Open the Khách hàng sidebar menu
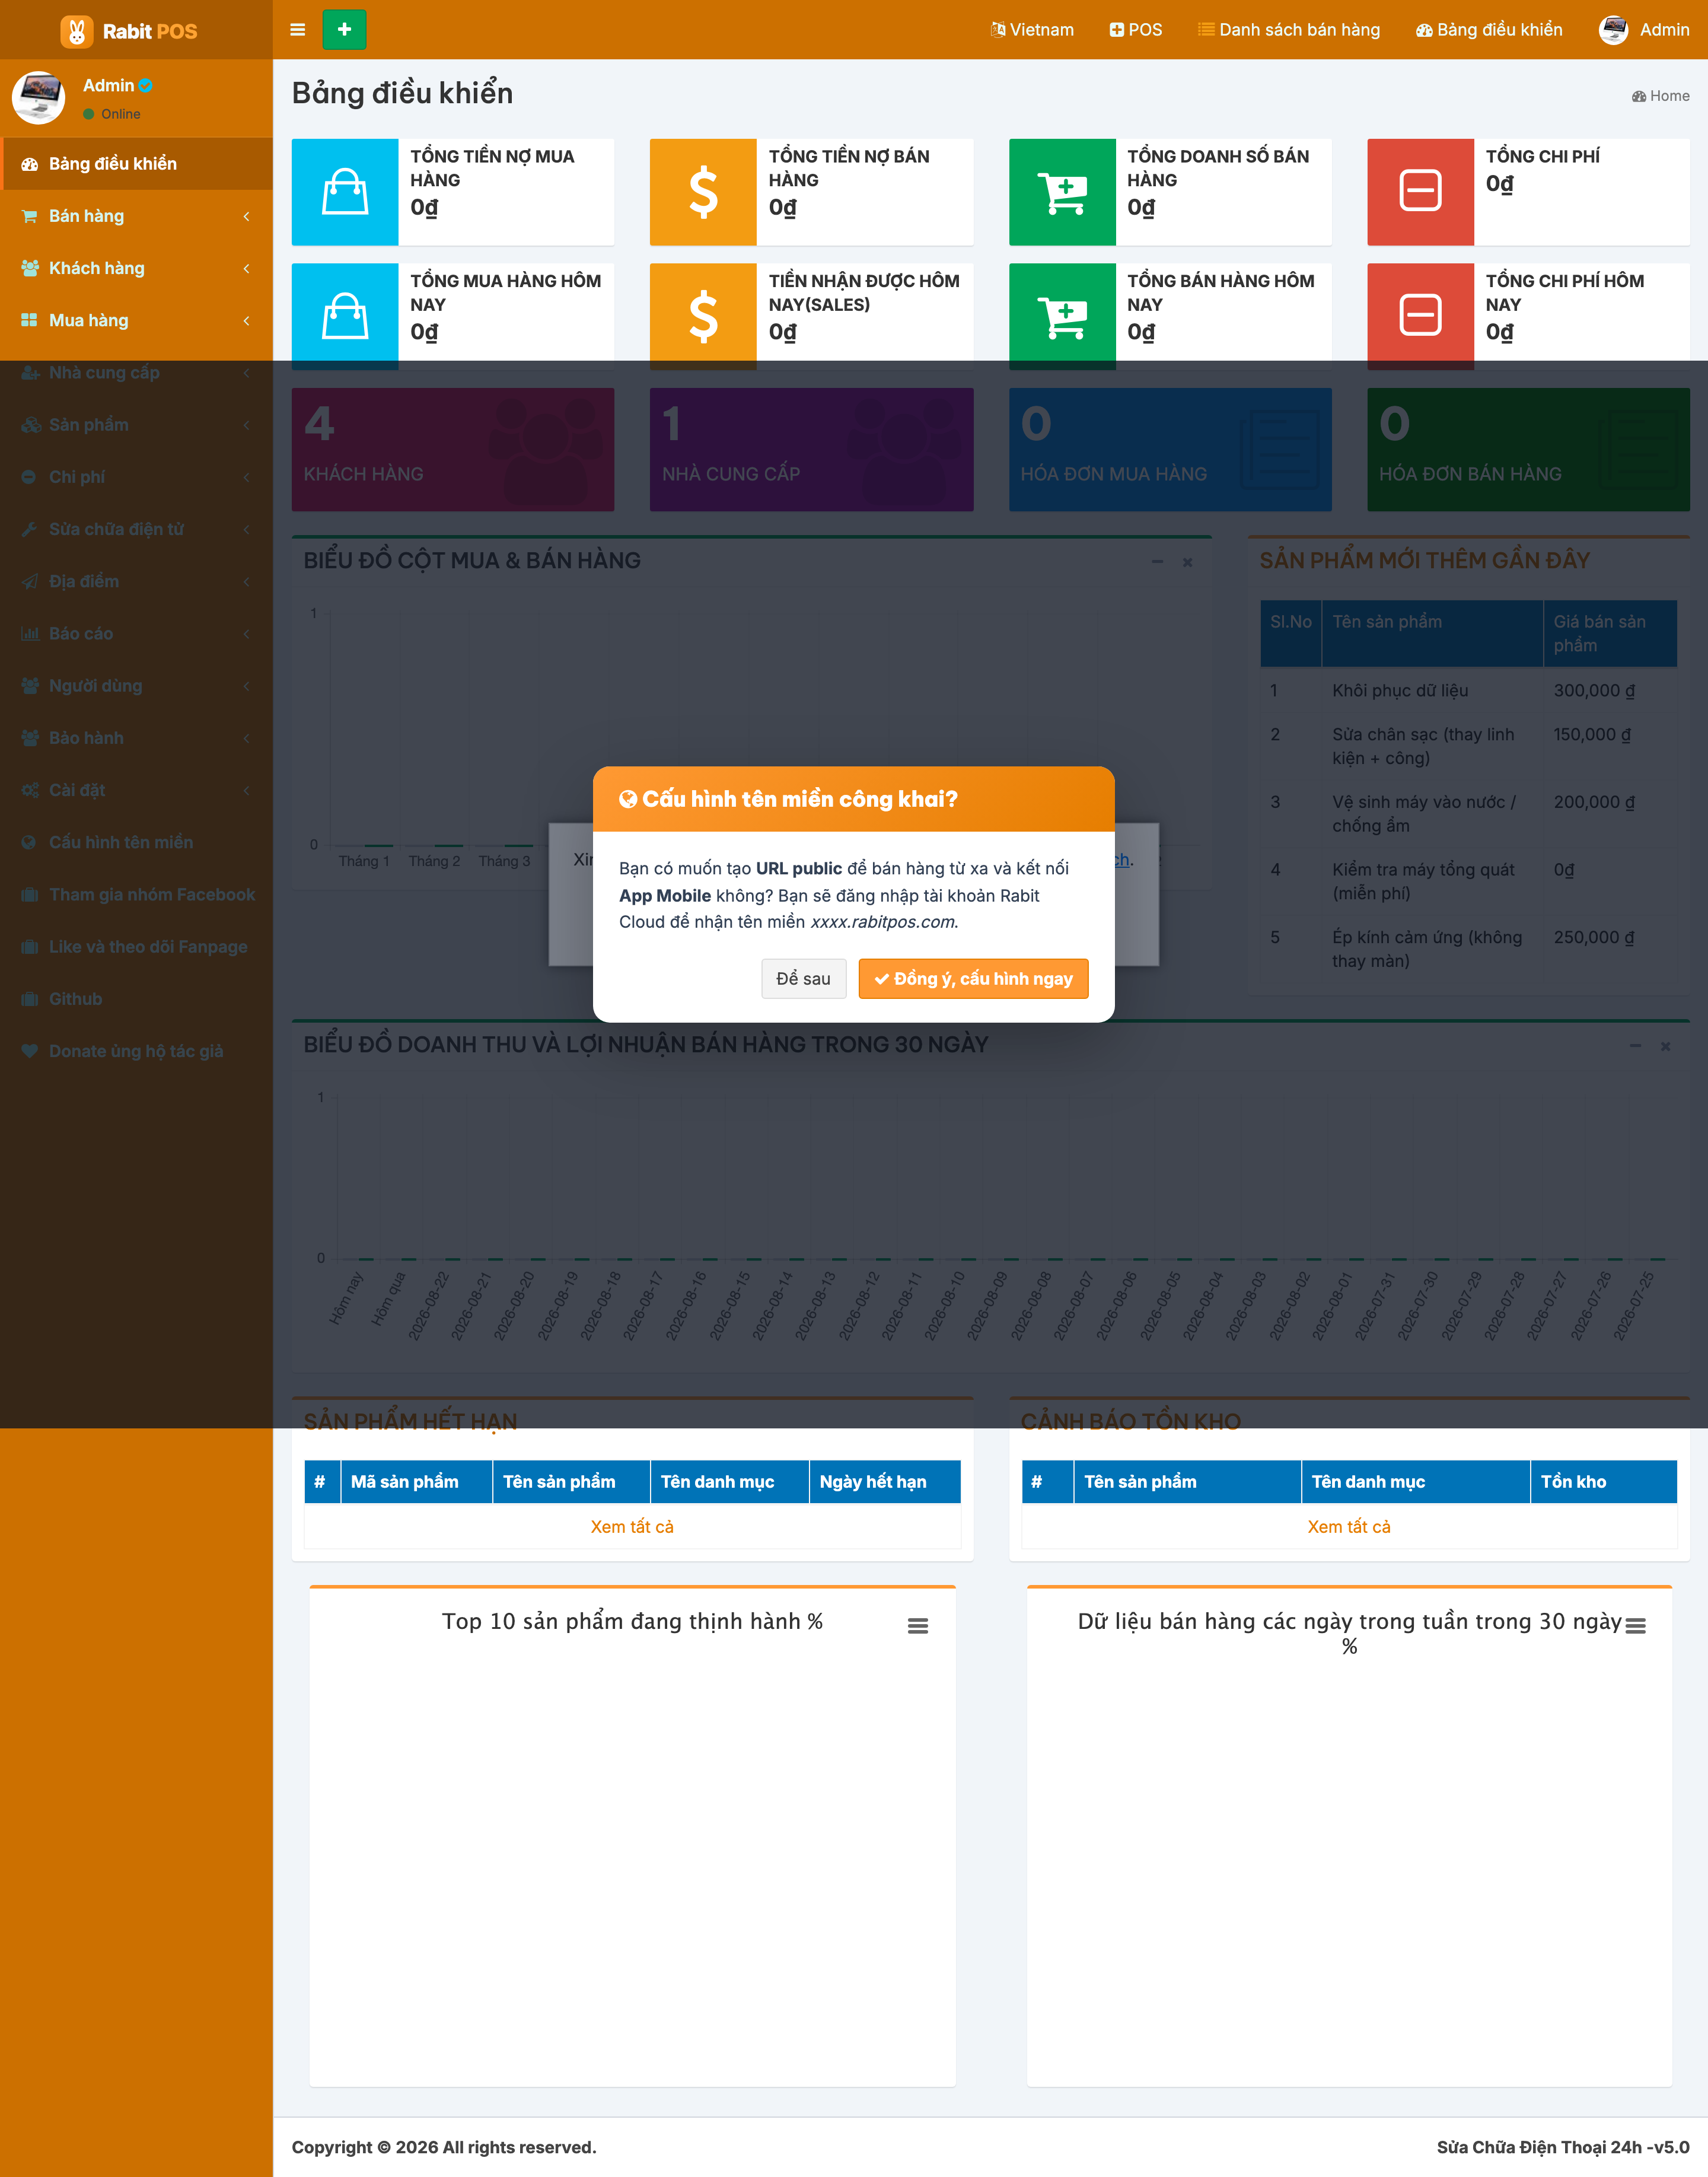1708x2177 pixels. (137, 268)
